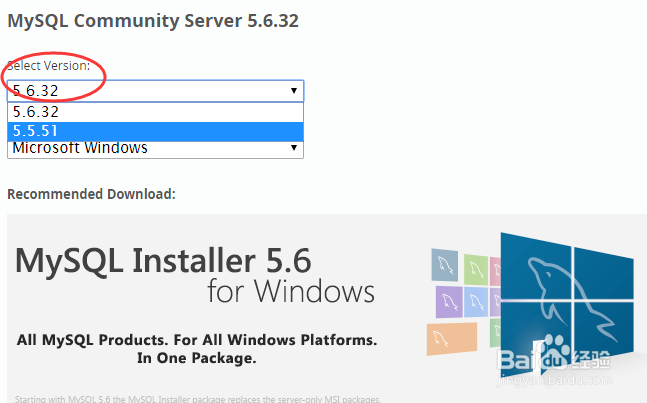Click the MySQL Installer 5.6 banner title

[x=163, y=262]
